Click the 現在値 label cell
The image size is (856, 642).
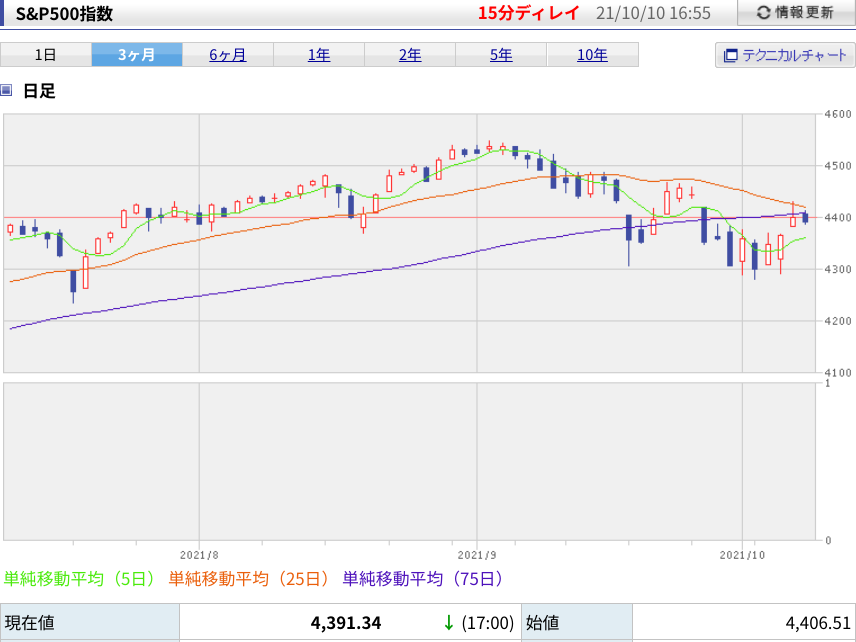(x=90, y=623)
